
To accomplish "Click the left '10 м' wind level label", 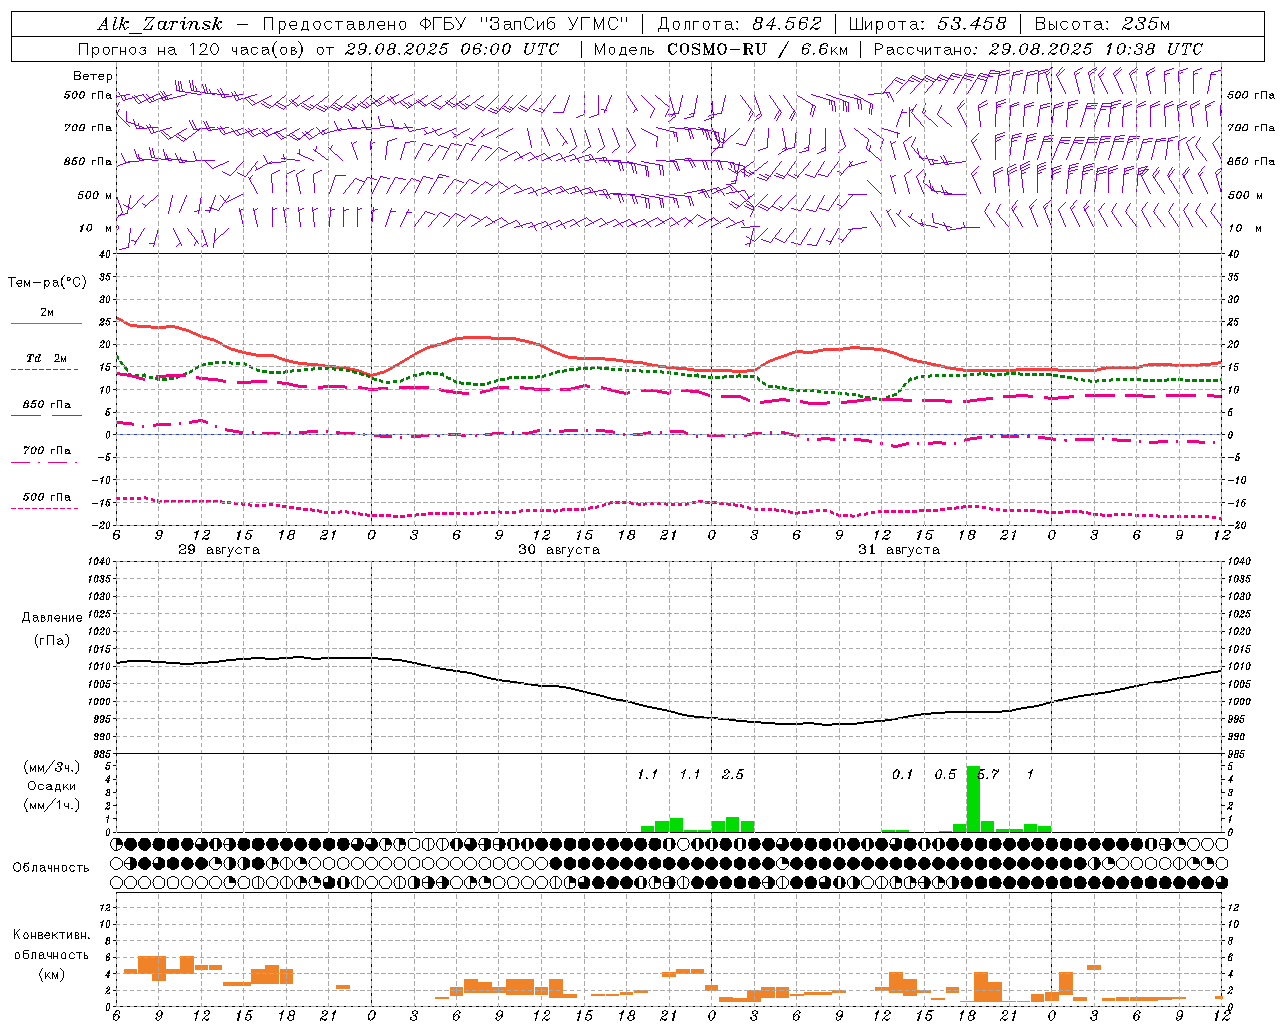I will pos(96,228).
